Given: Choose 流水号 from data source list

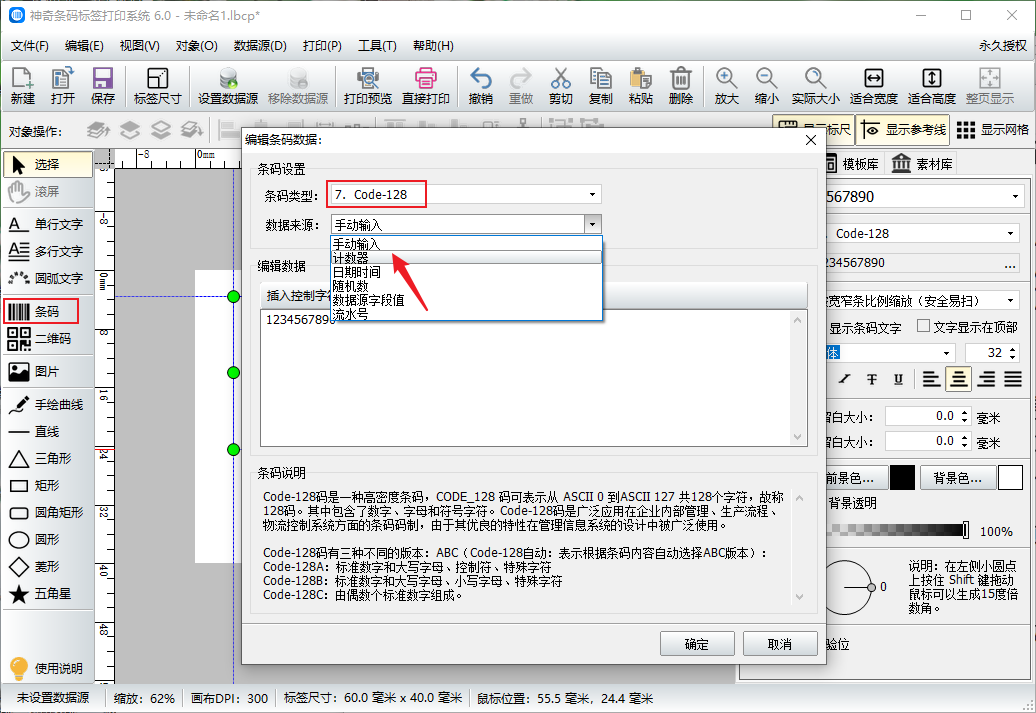Looking at the screenshot, I should click(x=466, y=313).
